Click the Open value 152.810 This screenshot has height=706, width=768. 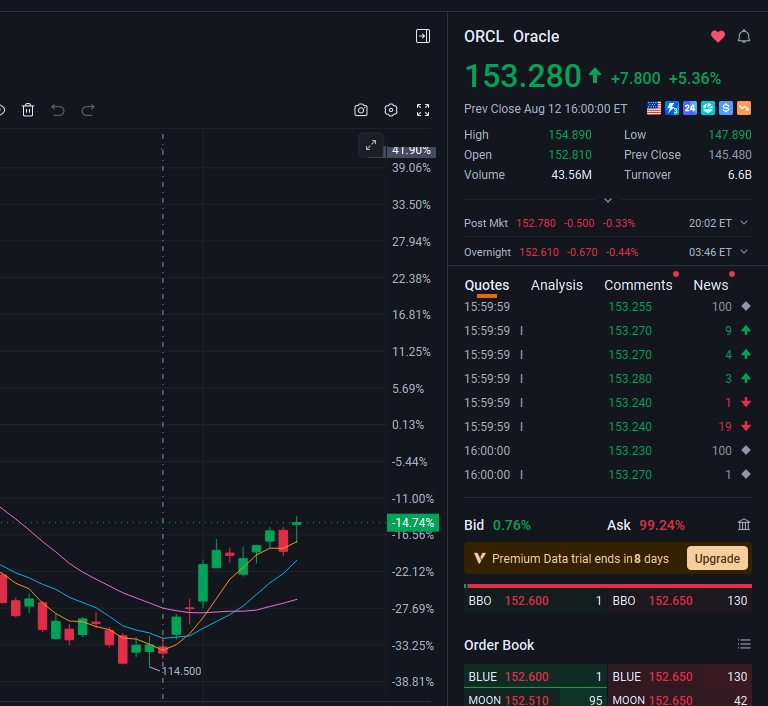coord(570,155)
